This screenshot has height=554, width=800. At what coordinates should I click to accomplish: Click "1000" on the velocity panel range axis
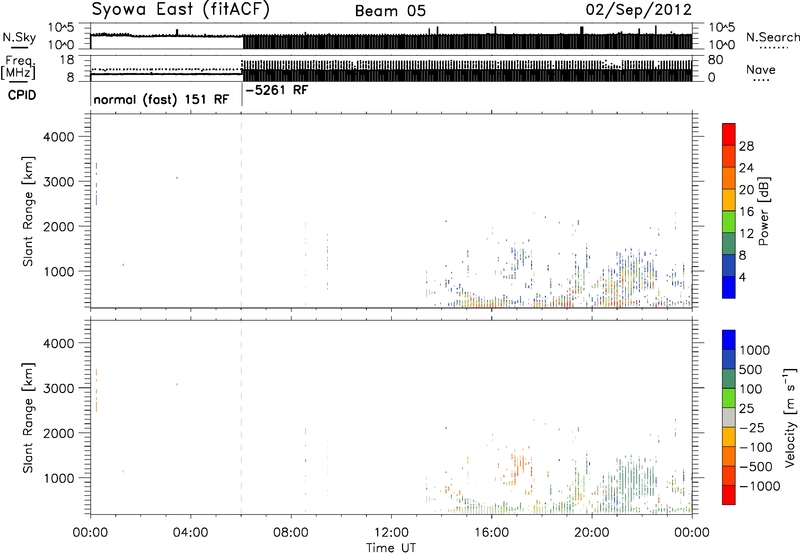pos(58,478)
